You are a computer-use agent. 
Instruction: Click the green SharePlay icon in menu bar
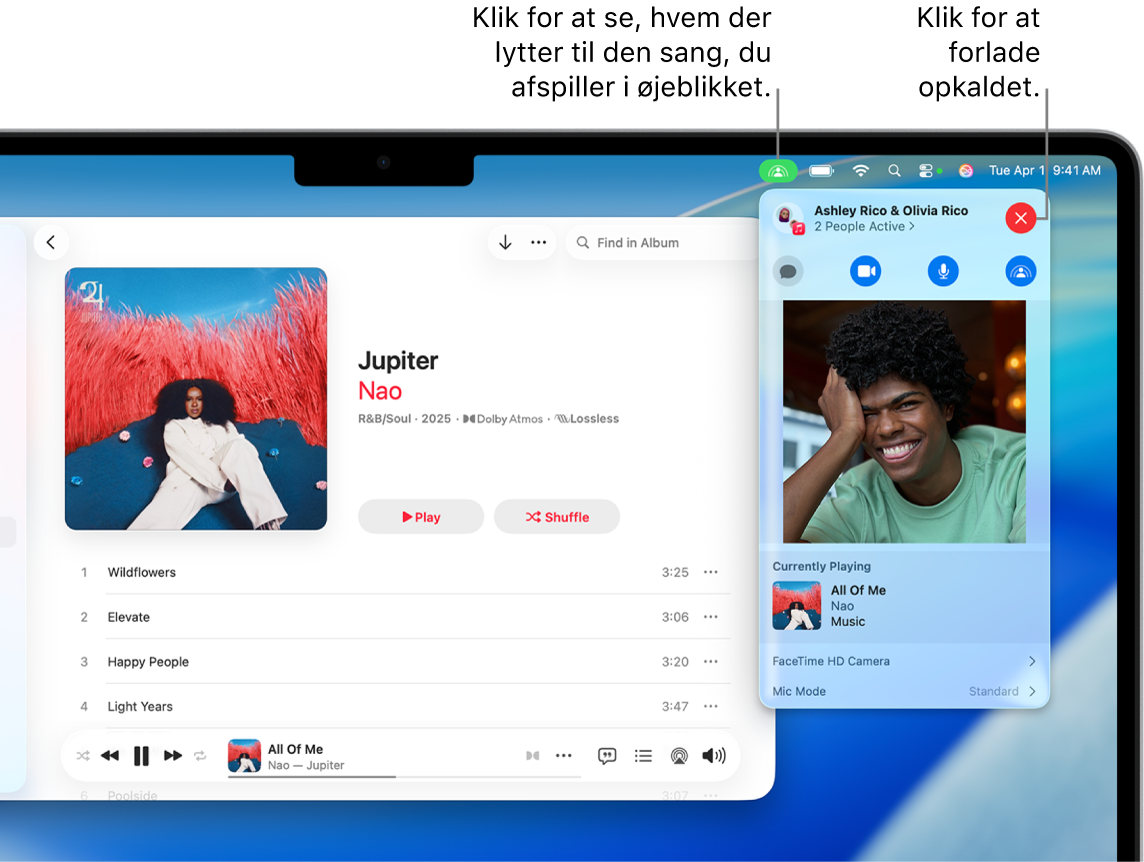779,170
